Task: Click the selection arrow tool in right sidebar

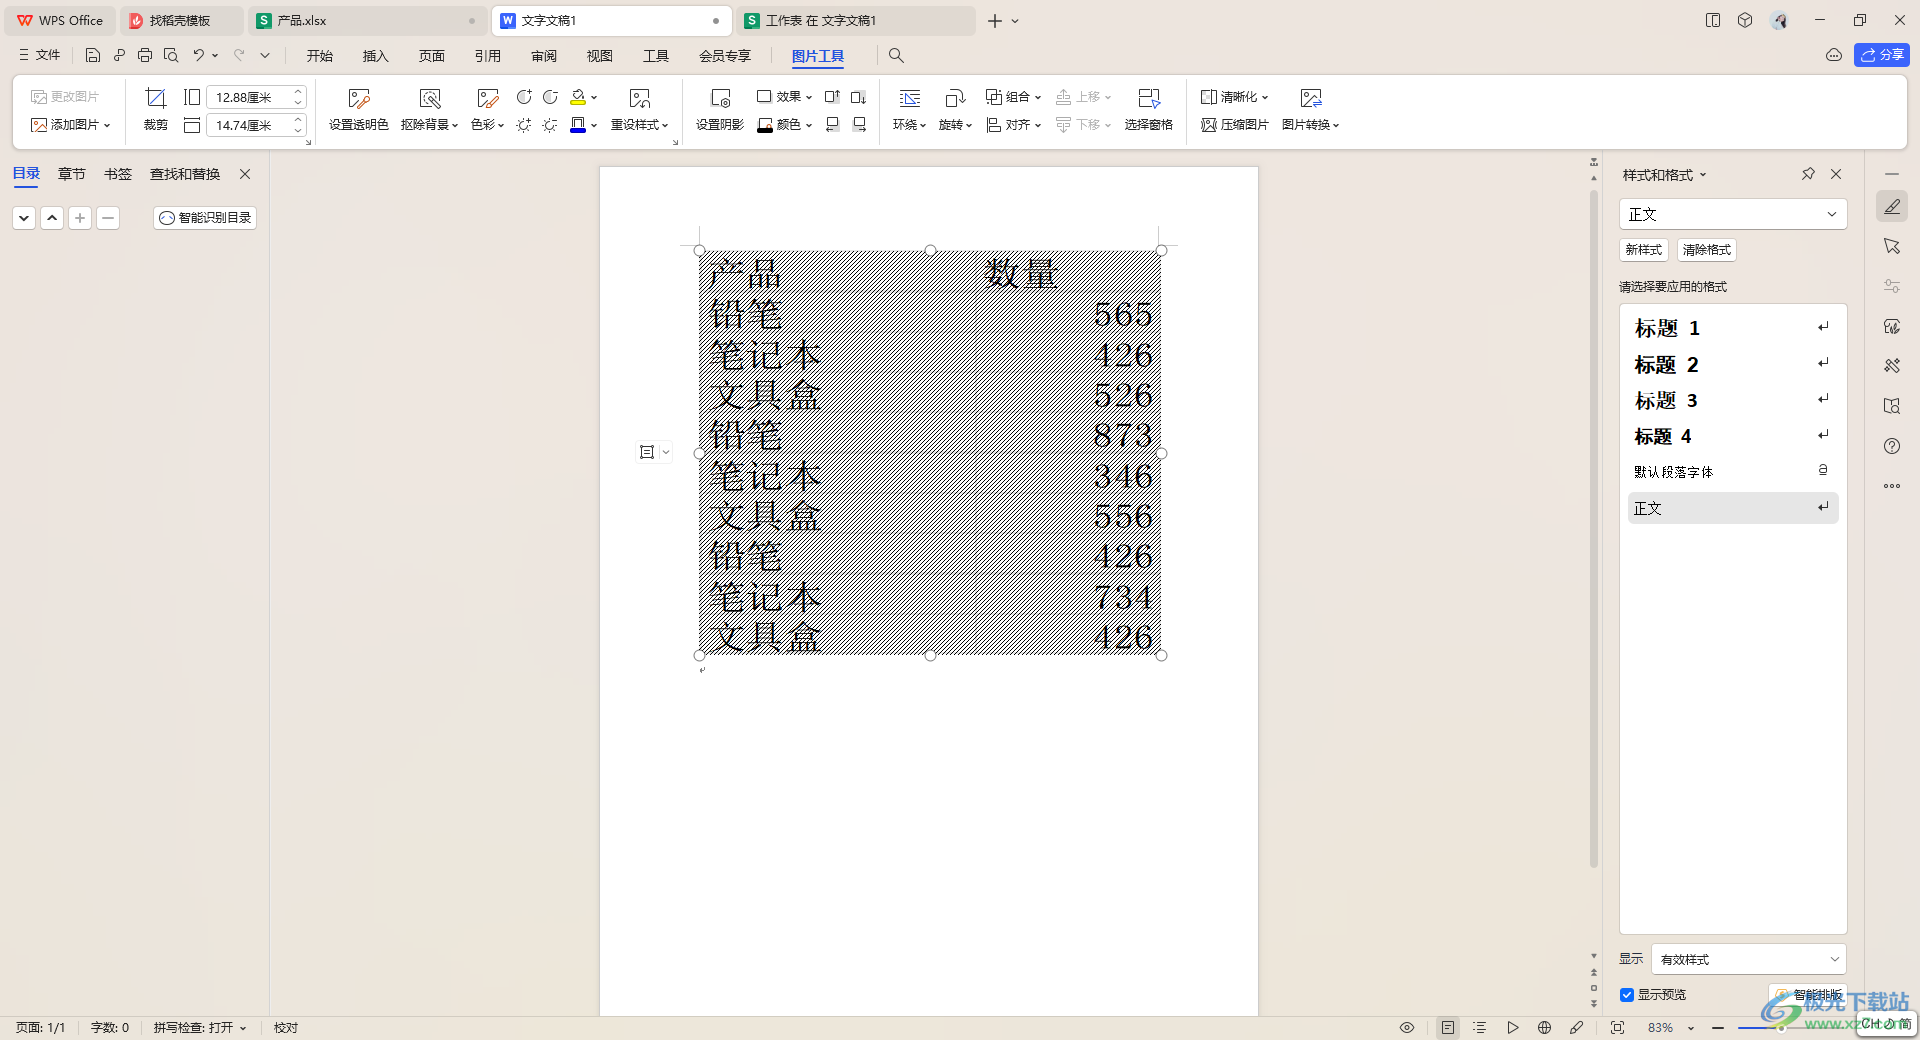Action: (1891, 246)
